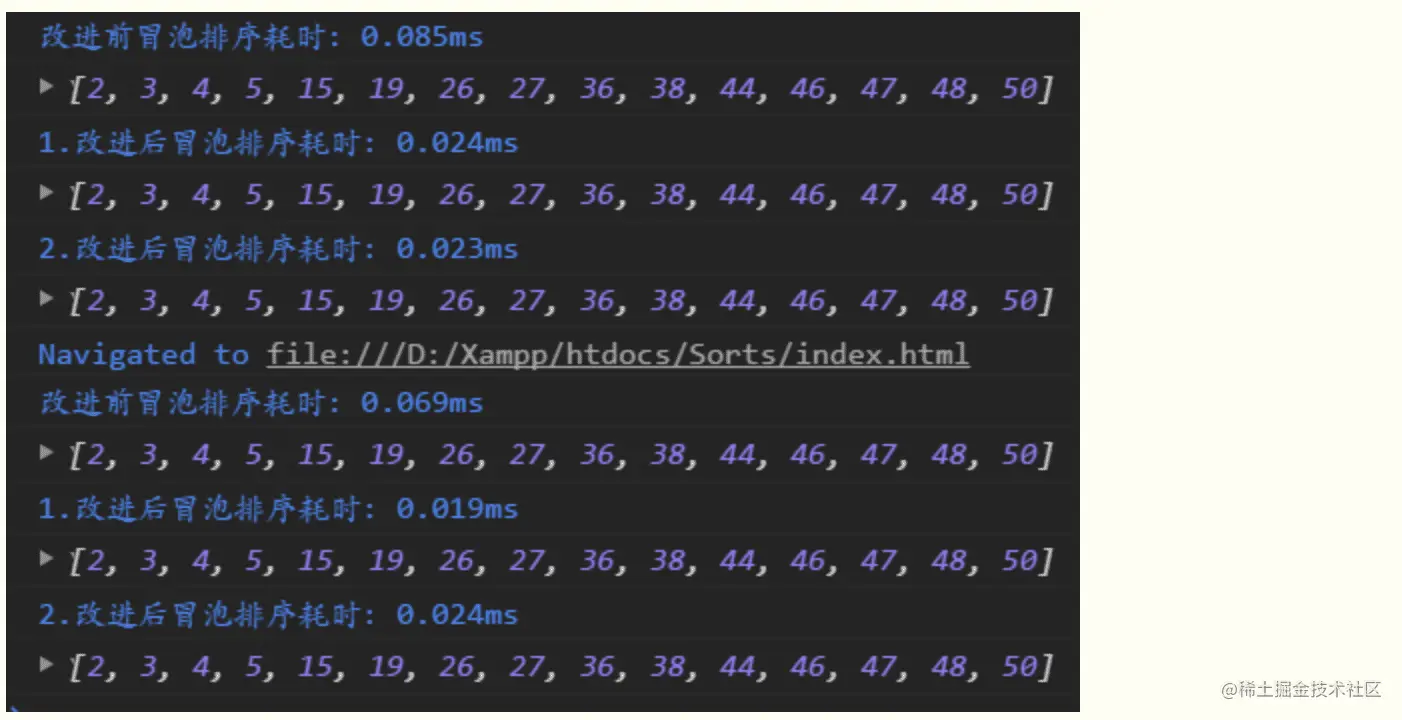Select the 'Navigated to' text

coord(143,354)
